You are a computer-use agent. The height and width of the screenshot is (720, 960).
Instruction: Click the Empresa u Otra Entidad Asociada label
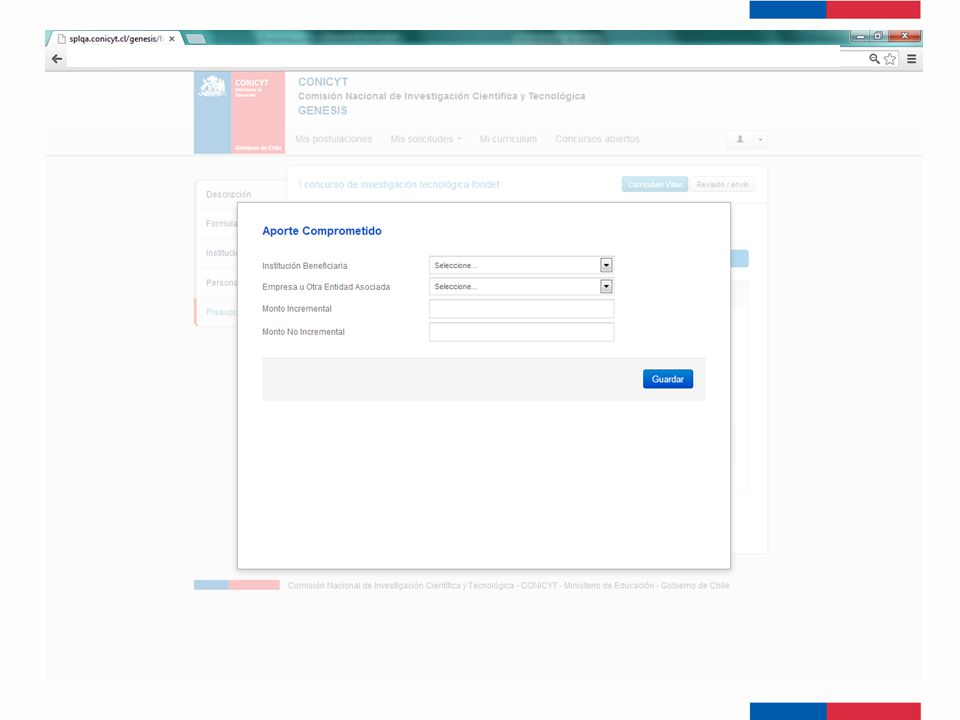coord(326,287)
